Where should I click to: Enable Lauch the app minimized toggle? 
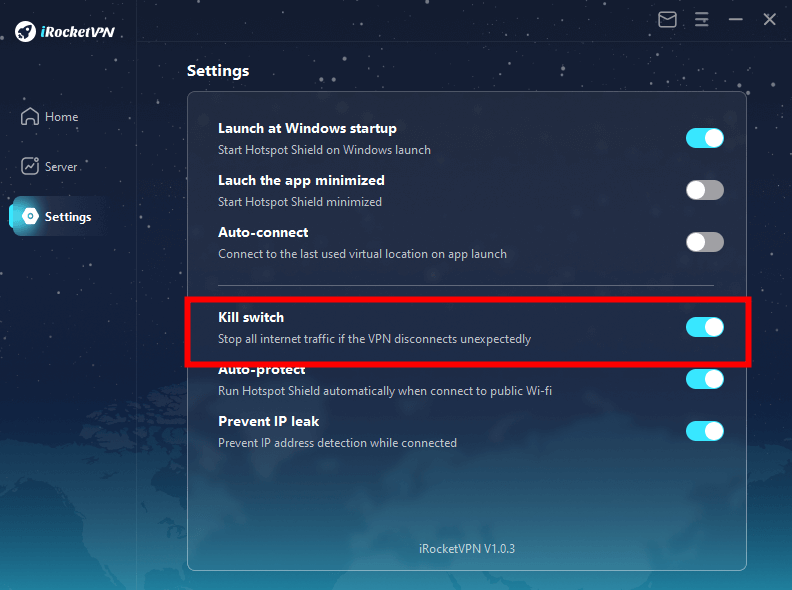point(705,190)
